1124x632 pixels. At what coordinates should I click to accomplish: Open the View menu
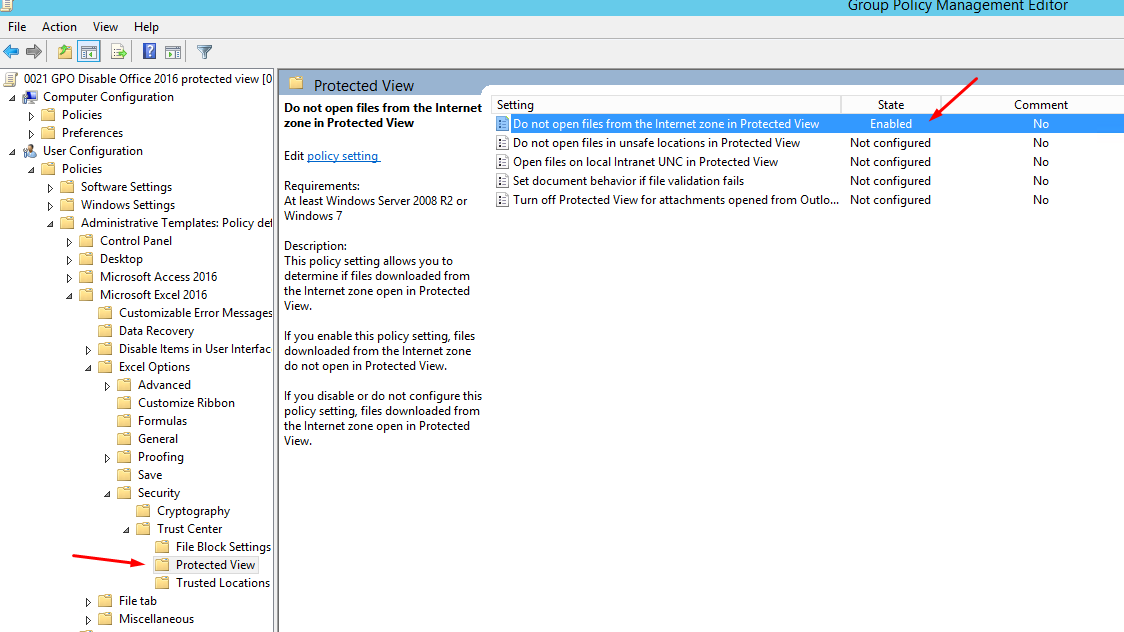click(x=105, y=27)
